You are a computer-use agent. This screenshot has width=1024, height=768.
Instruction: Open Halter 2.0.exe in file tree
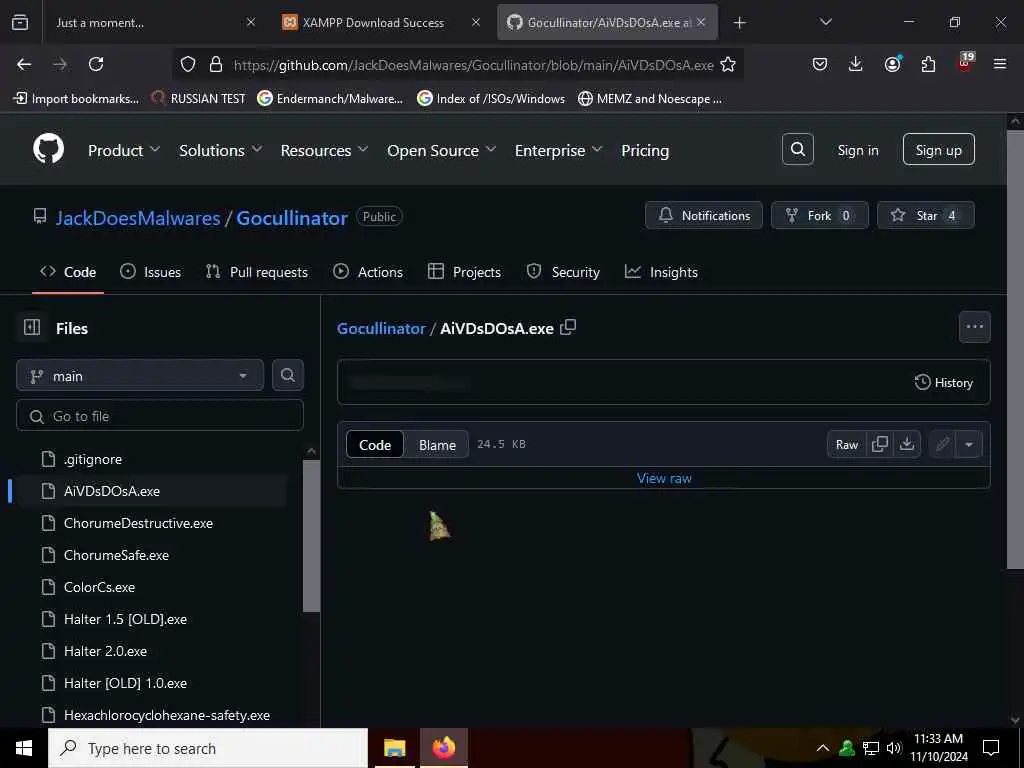point(105,651)
